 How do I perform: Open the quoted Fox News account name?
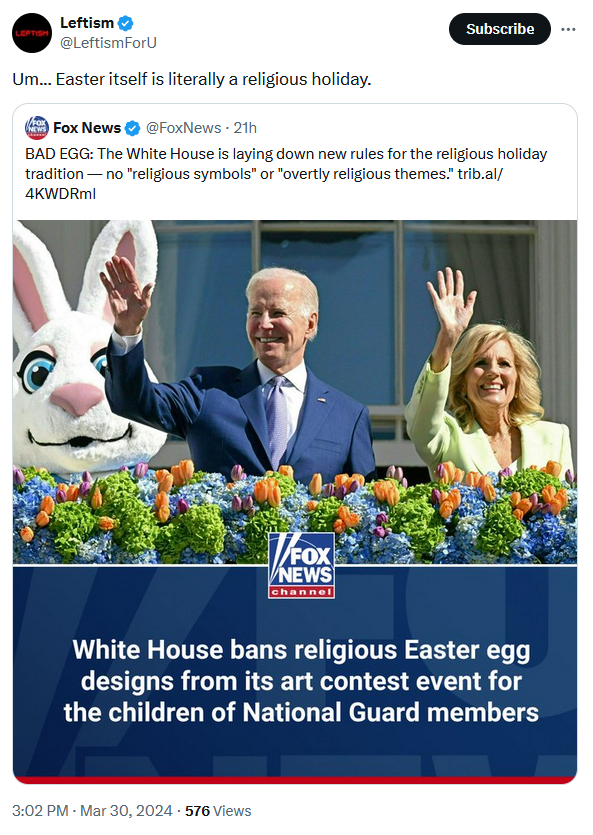coord(87,128)
